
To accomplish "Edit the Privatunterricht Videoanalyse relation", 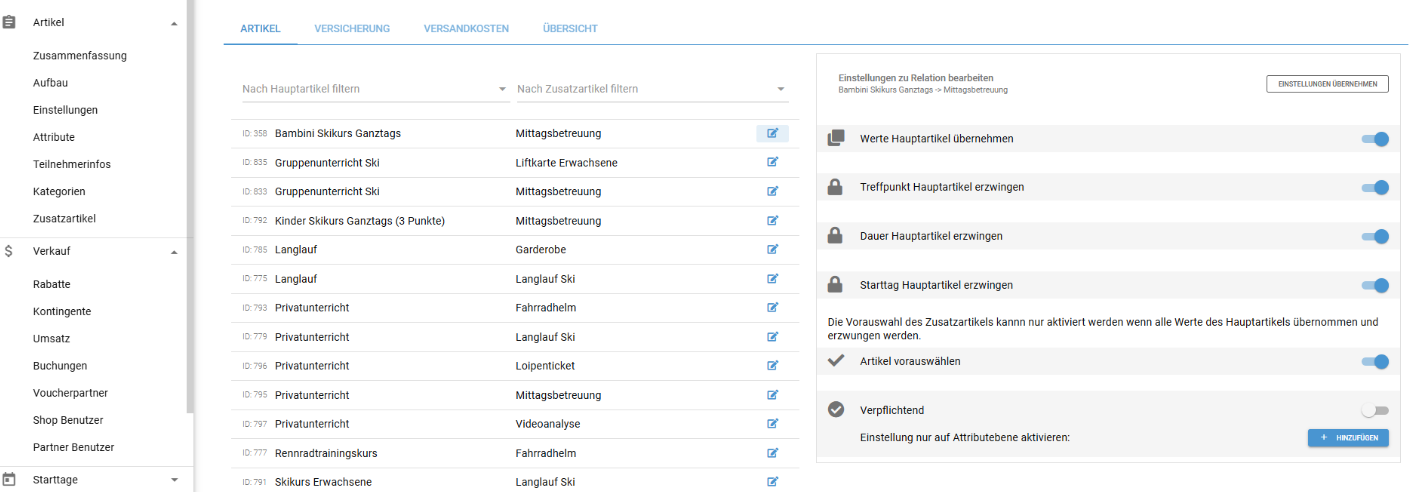I will (x=772, y=424).
